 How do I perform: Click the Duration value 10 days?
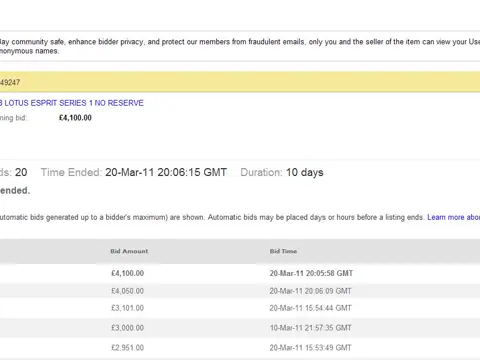pos(305,172)
